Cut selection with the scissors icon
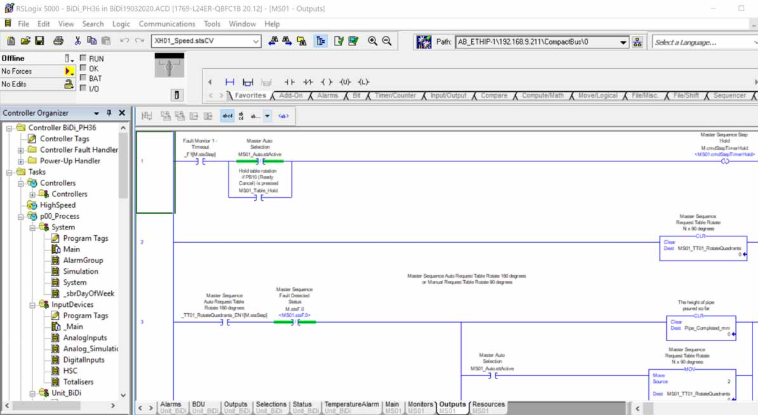Viewport: 758px width, 415px height. coord(77,41)
